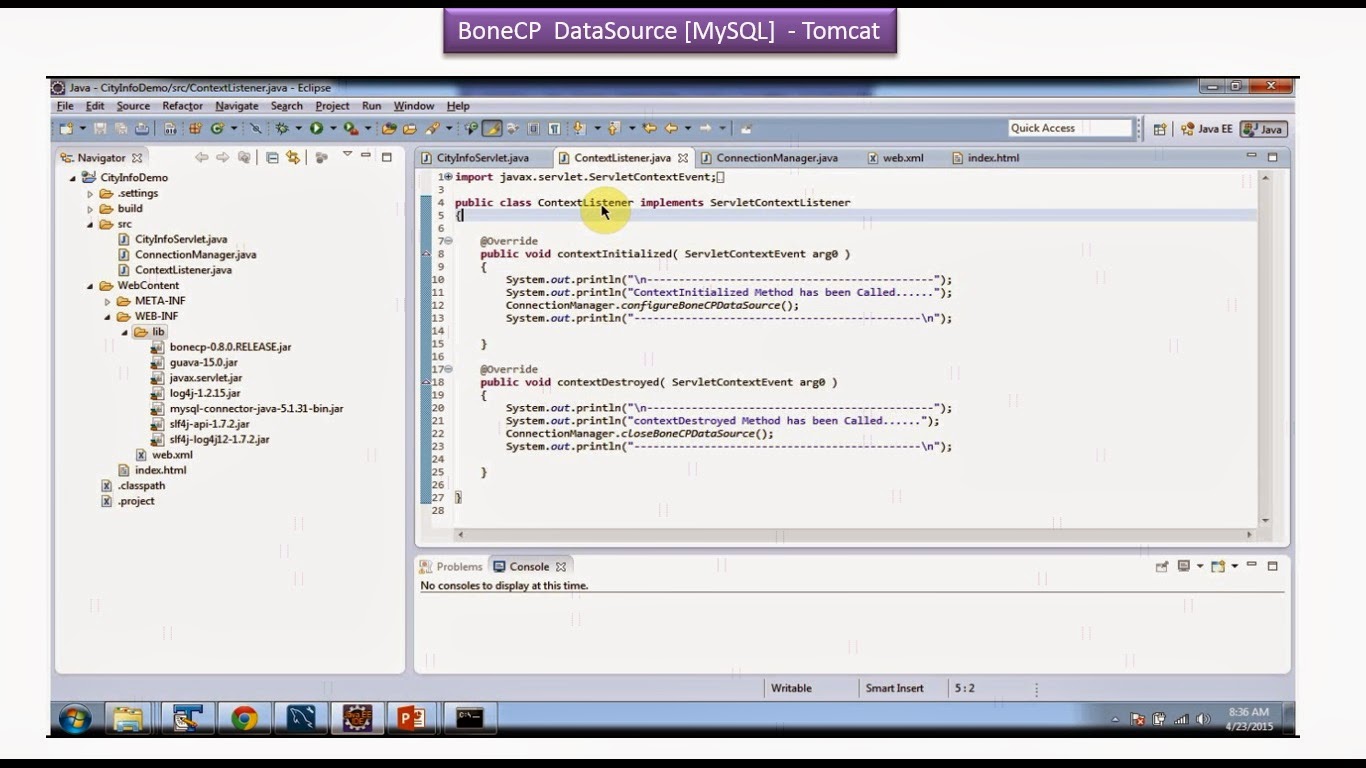Click the Search flashlight toolbar icon
Viewport: 1366px width, 768px height.
point(433,128)
